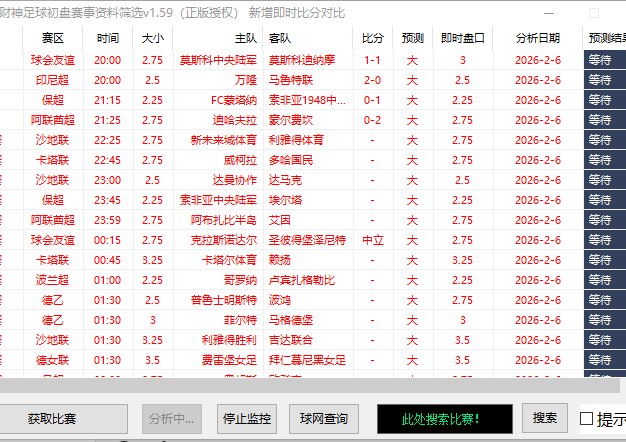Click the 即时盘口 column header

[462, 38]
